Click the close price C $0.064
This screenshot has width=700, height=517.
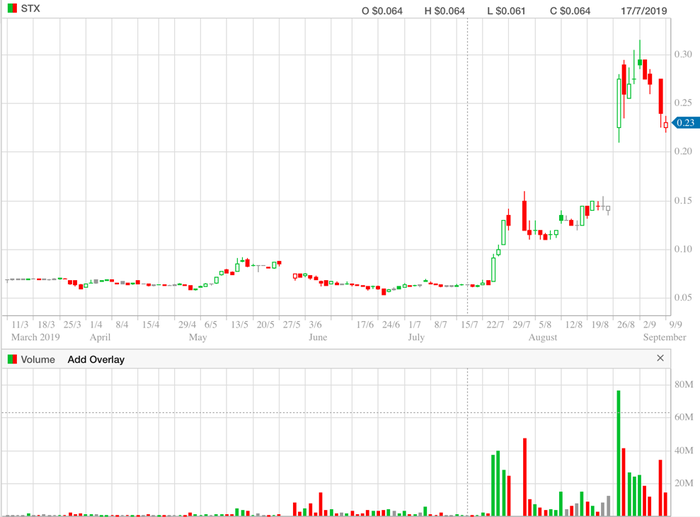(570, 11)
